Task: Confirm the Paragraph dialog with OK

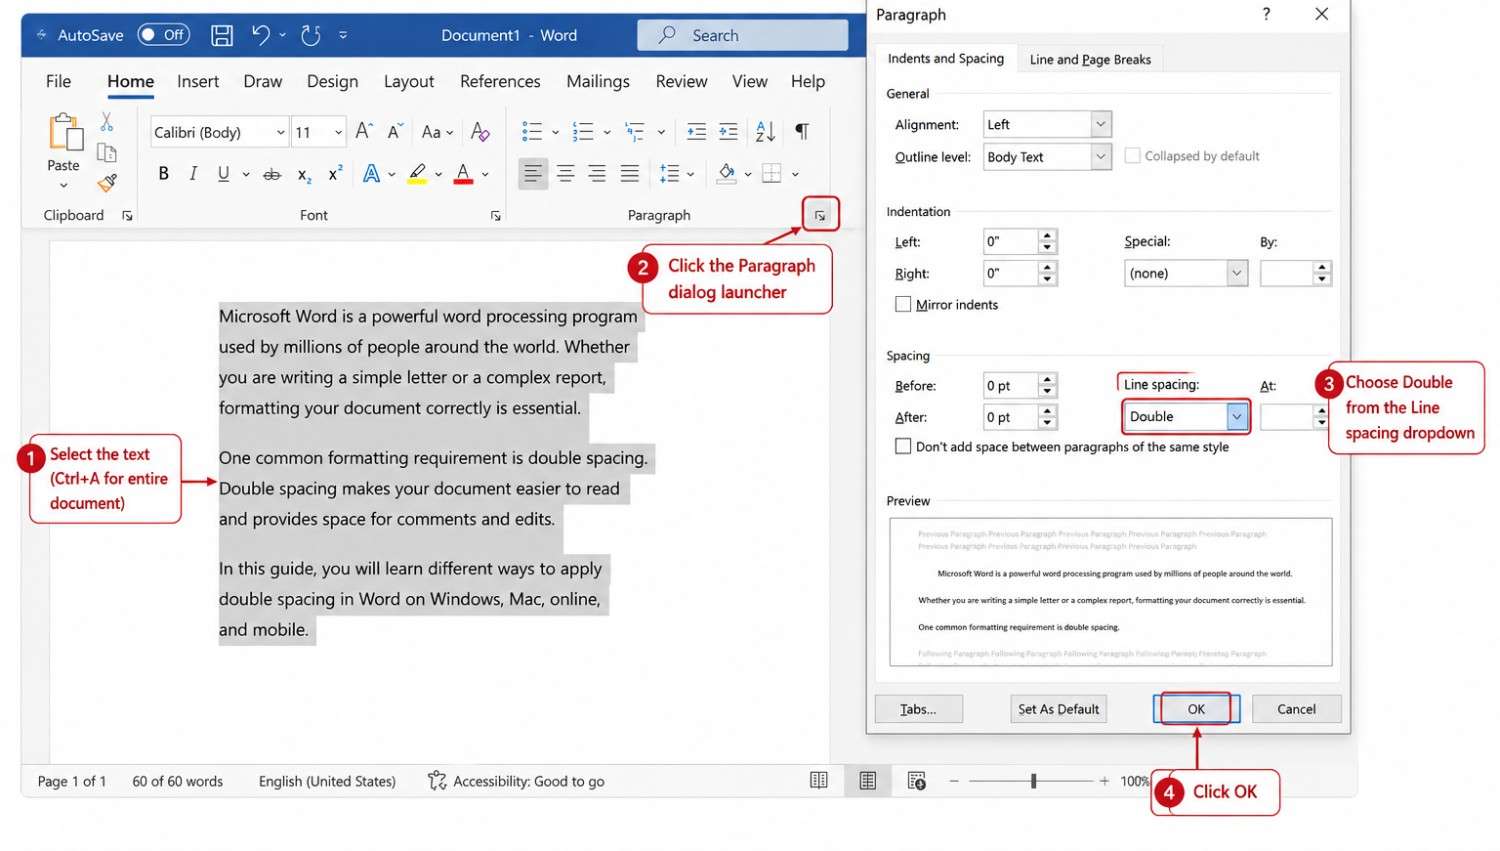Action: (x=1196, y=709)
